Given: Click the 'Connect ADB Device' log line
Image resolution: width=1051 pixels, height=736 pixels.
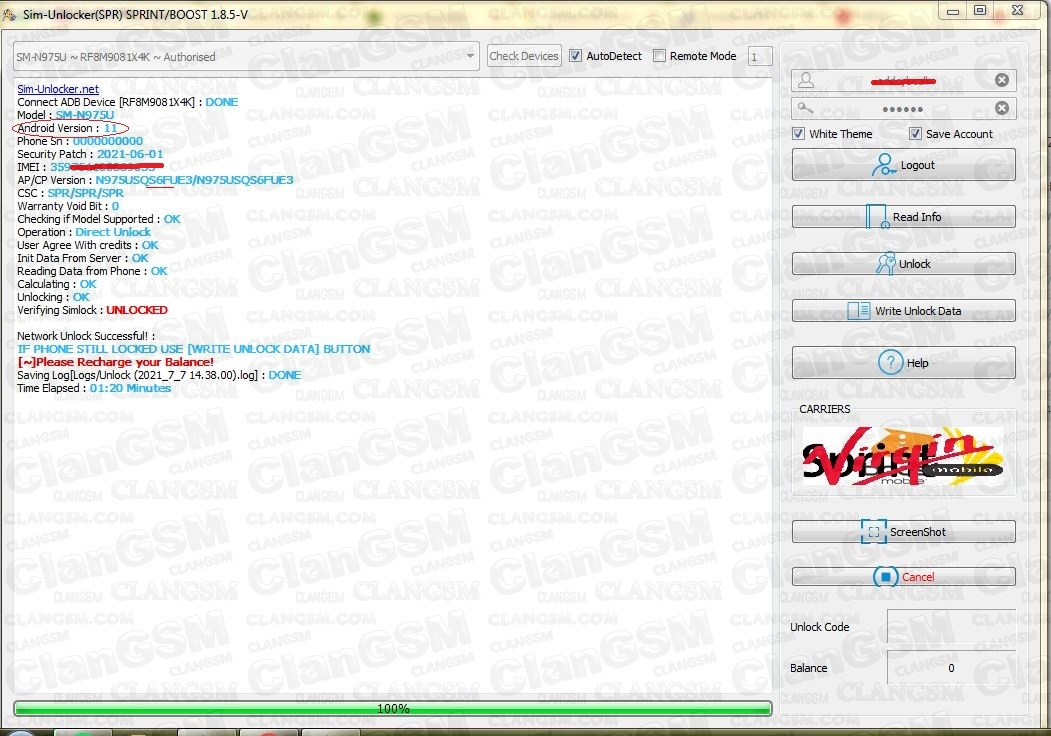Looking at the screenshot, I should click(127, 102).
